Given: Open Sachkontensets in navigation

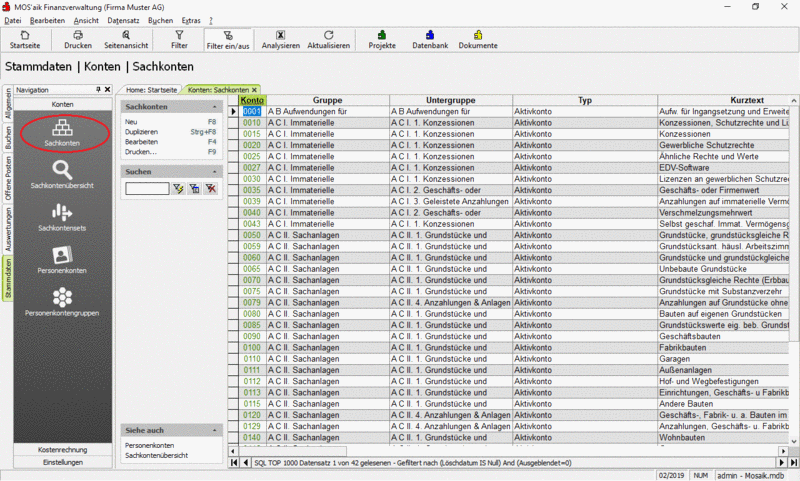Looking at the screenshot, I should [x=62, y=218].
